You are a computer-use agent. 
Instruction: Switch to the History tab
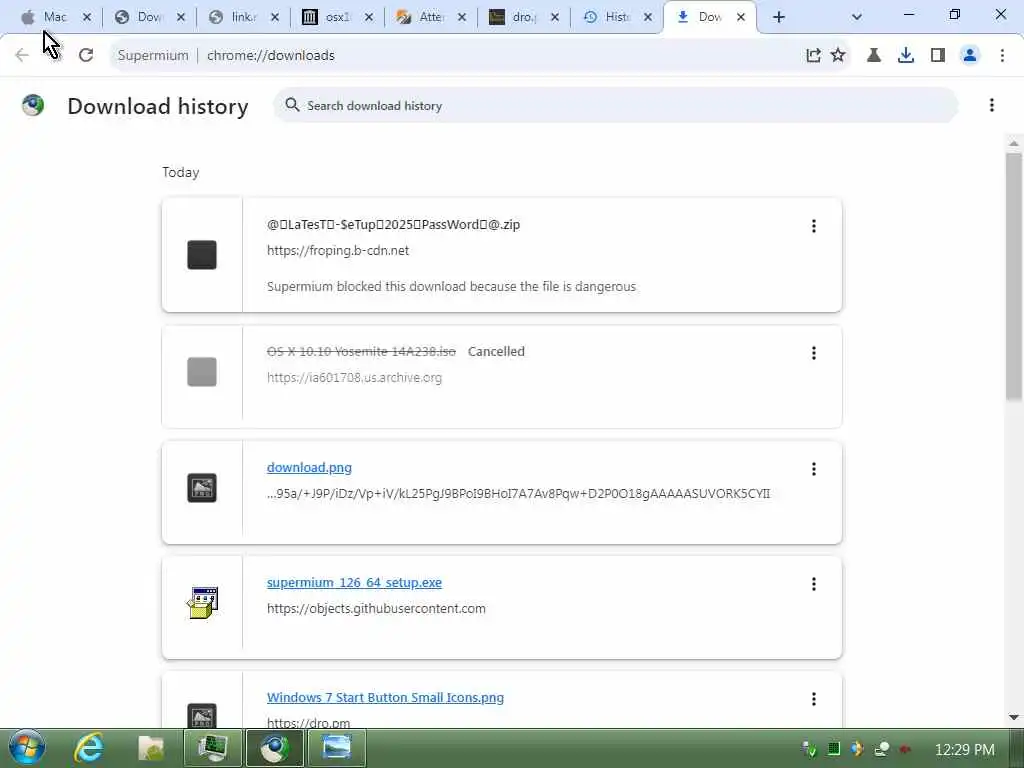click(x=606, y=18)
